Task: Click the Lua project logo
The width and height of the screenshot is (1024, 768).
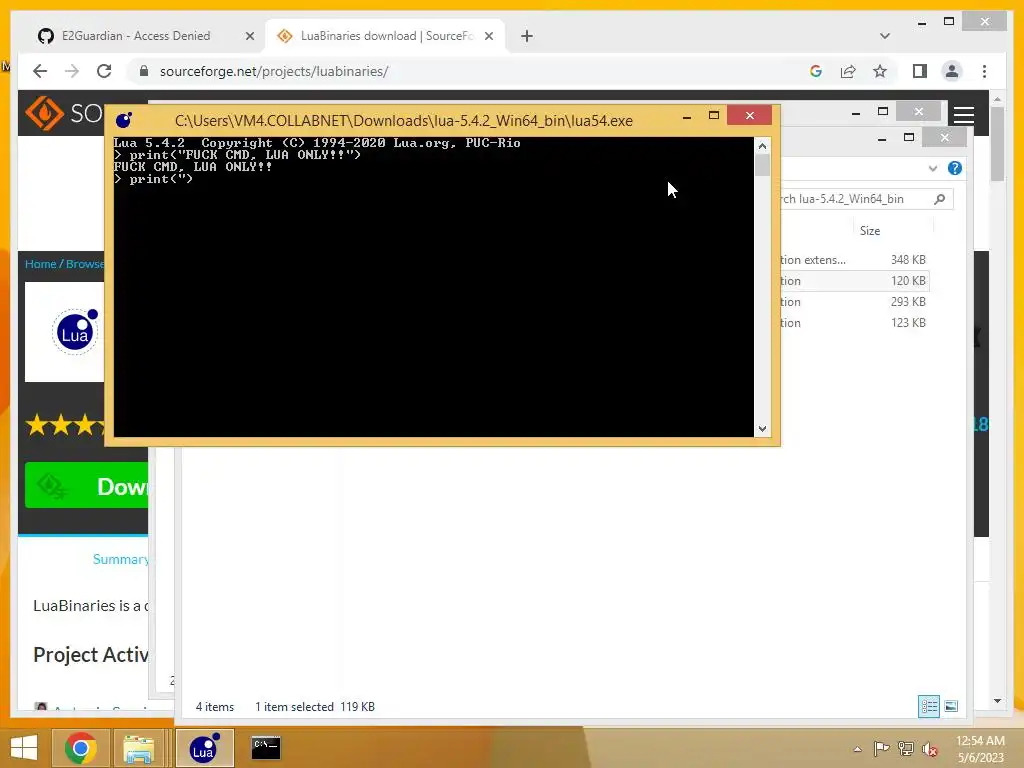Action: pyautogui.click(x=74, y=332)
